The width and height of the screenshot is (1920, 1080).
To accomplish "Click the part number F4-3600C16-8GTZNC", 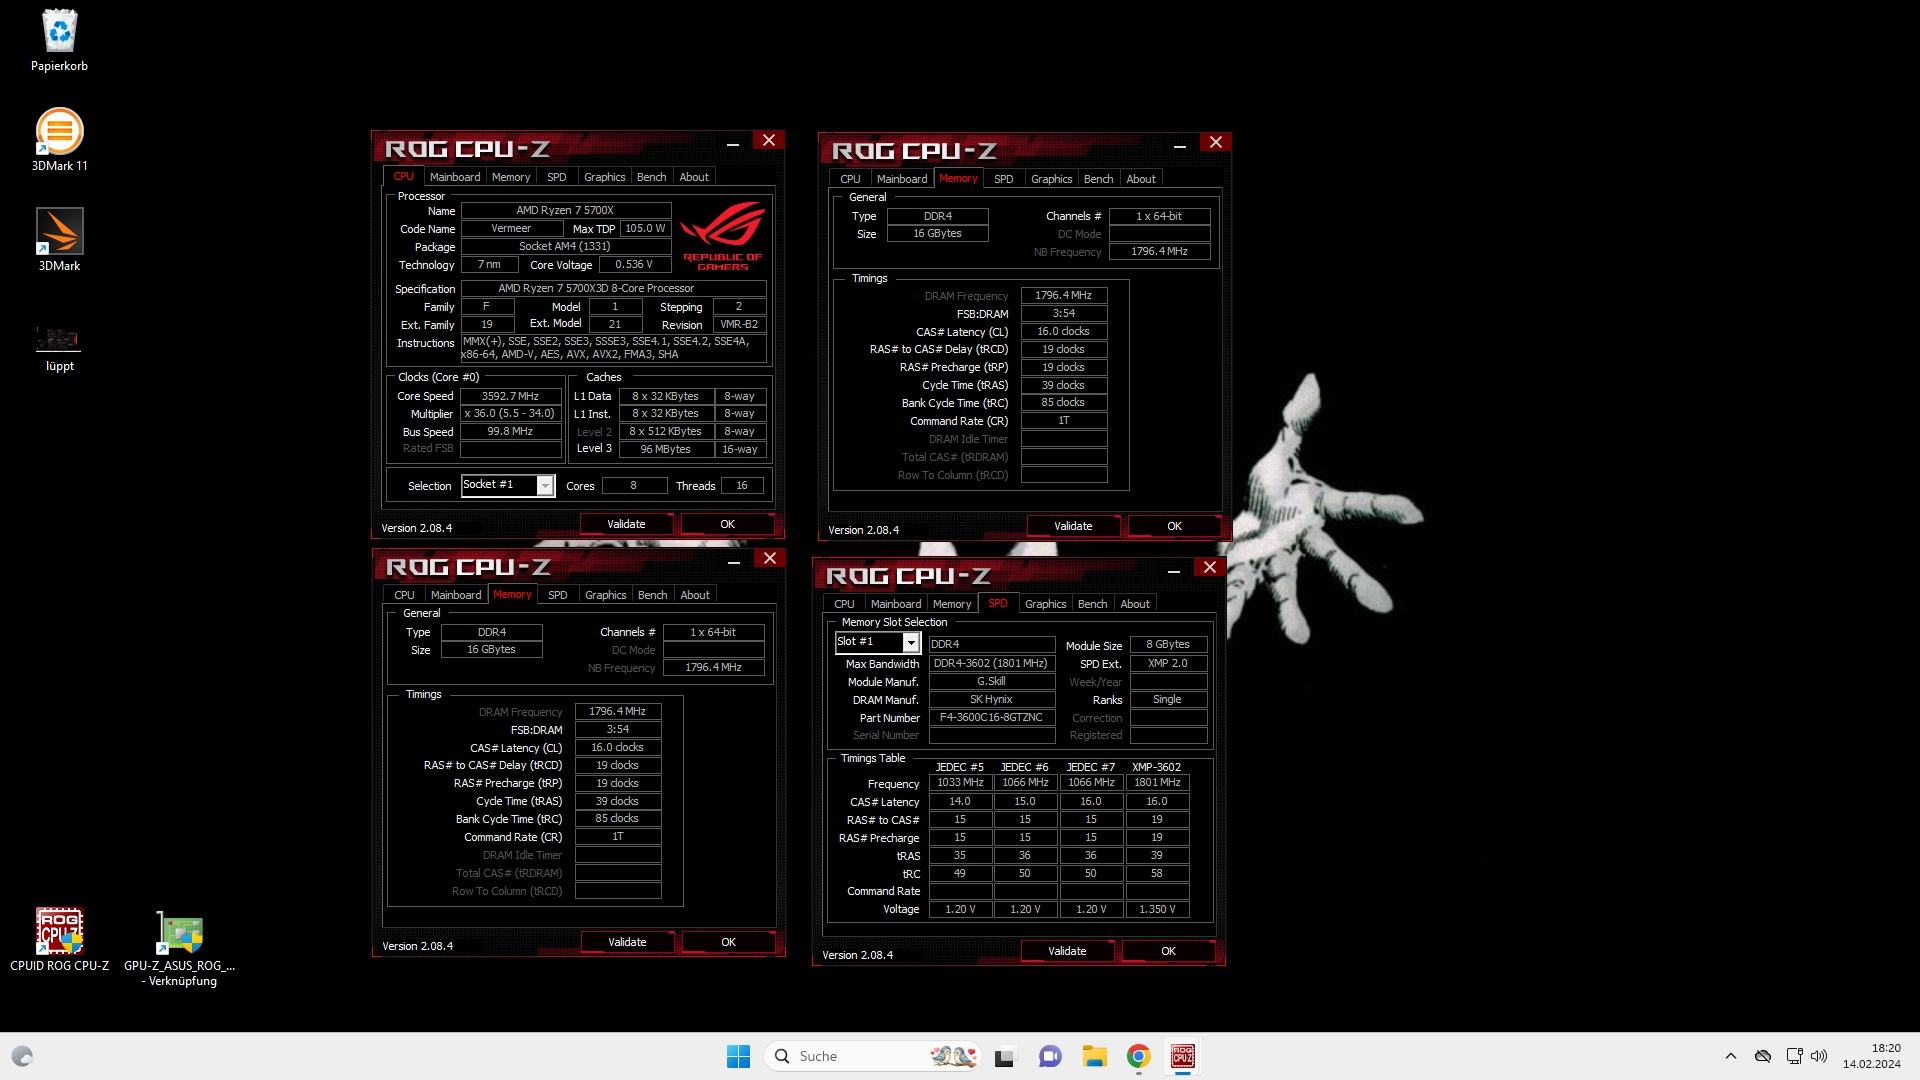I will tap(991, 718).
